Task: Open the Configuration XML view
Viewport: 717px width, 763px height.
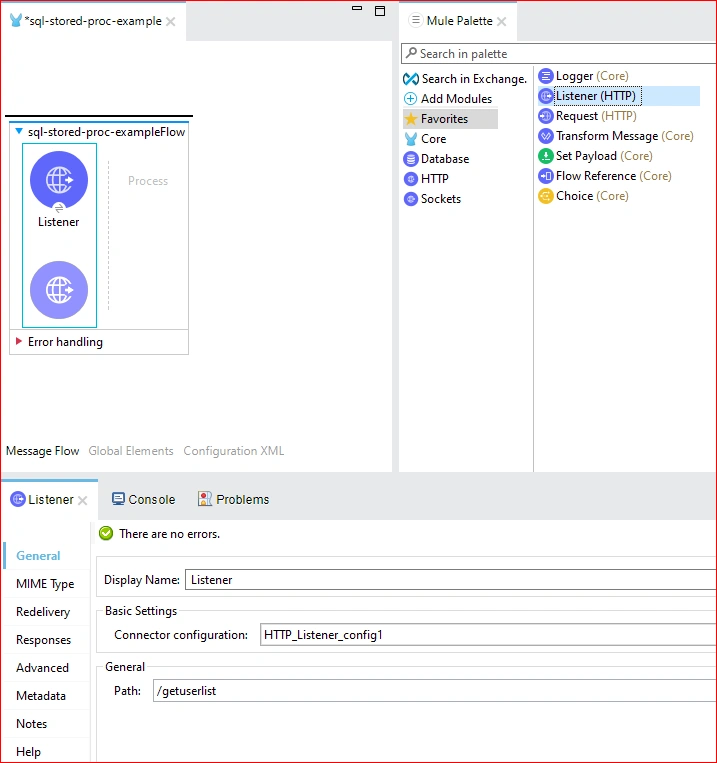Action: [x=234, y=451]
